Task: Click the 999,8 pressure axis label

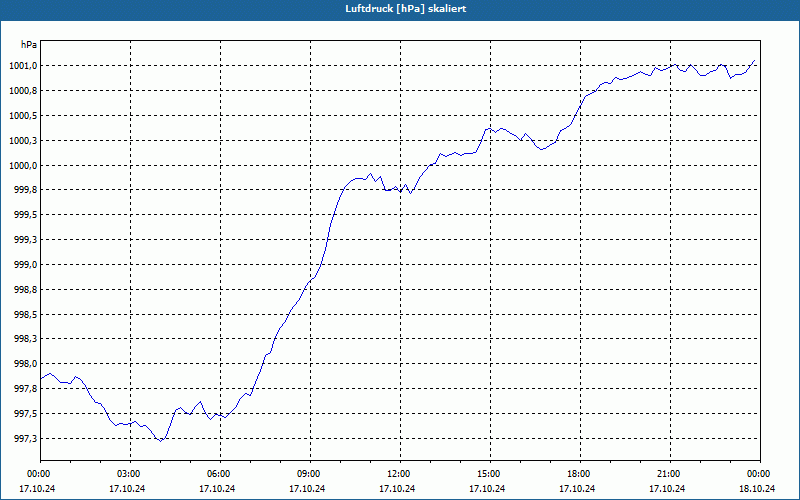Action: click(25, 190)
